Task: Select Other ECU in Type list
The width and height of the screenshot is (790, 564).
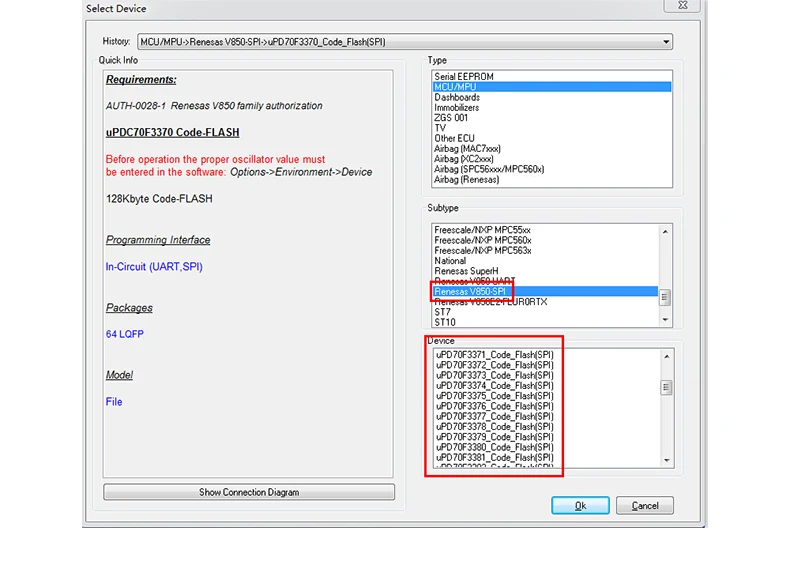Action: pyautogui.click(x=552, y=138)
